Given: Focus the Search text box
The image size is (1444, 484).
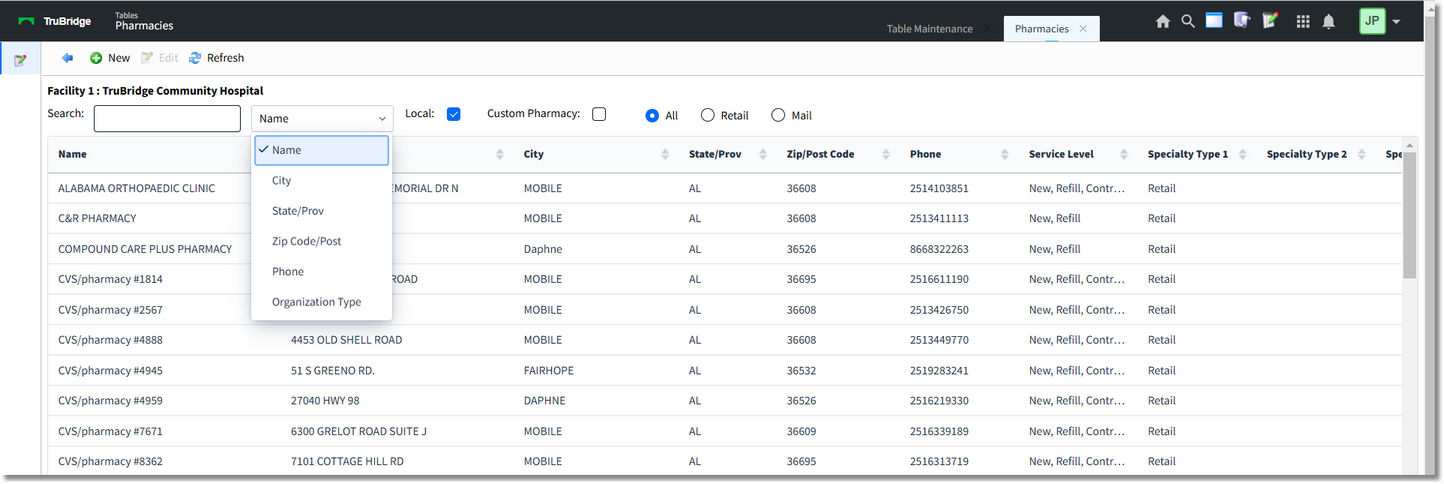Looking at the screenshot, I should pos(167,118).
